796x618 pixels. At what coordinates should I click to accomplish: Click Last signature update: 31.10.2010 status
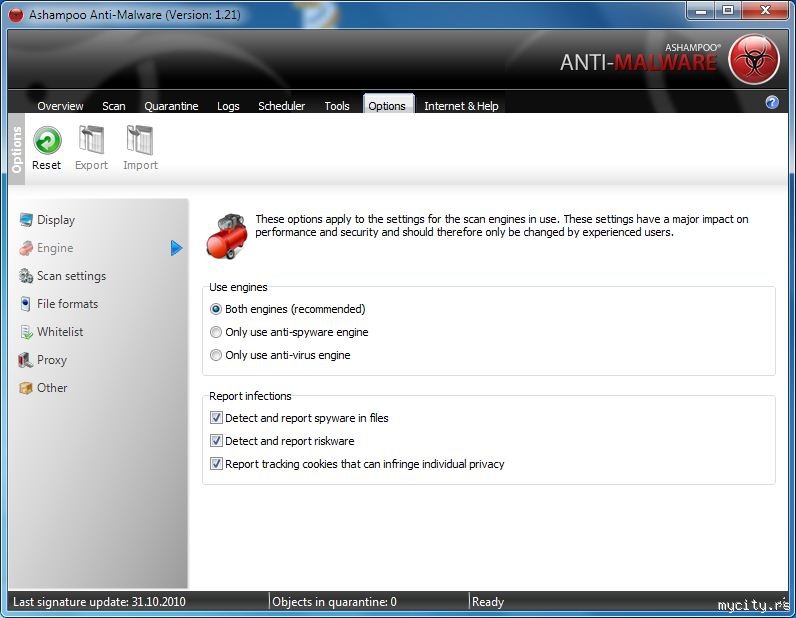point(100,602)
